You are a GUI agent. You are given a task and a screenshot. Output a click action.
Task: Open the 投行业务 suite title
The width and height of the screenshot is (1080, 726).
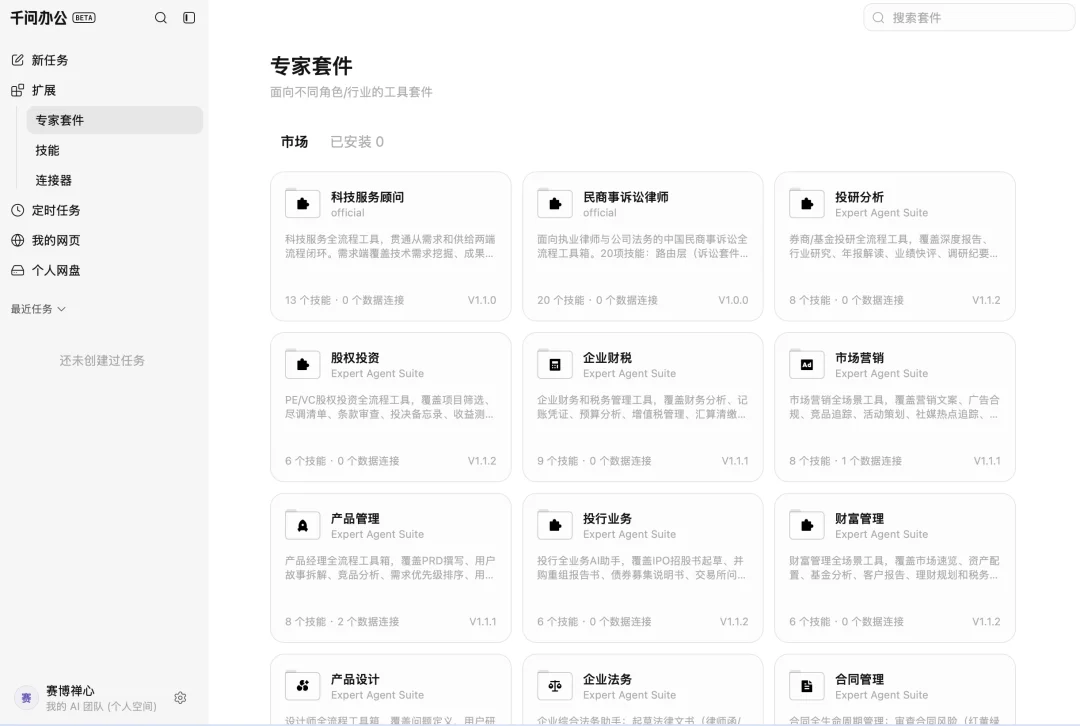pyautogui.click(x=607, y=519)
